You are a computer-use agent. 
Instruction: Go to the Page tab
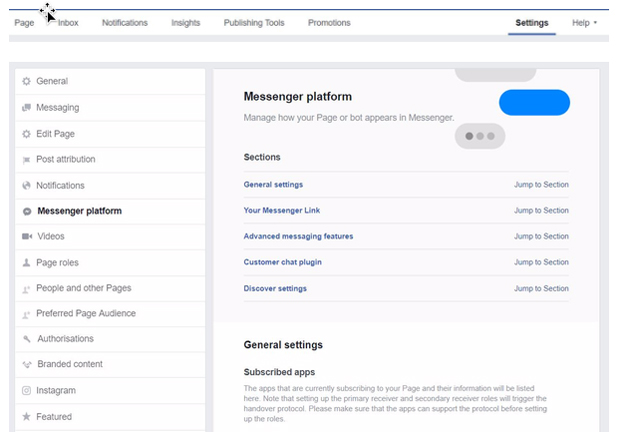click(x=24, y=23)
